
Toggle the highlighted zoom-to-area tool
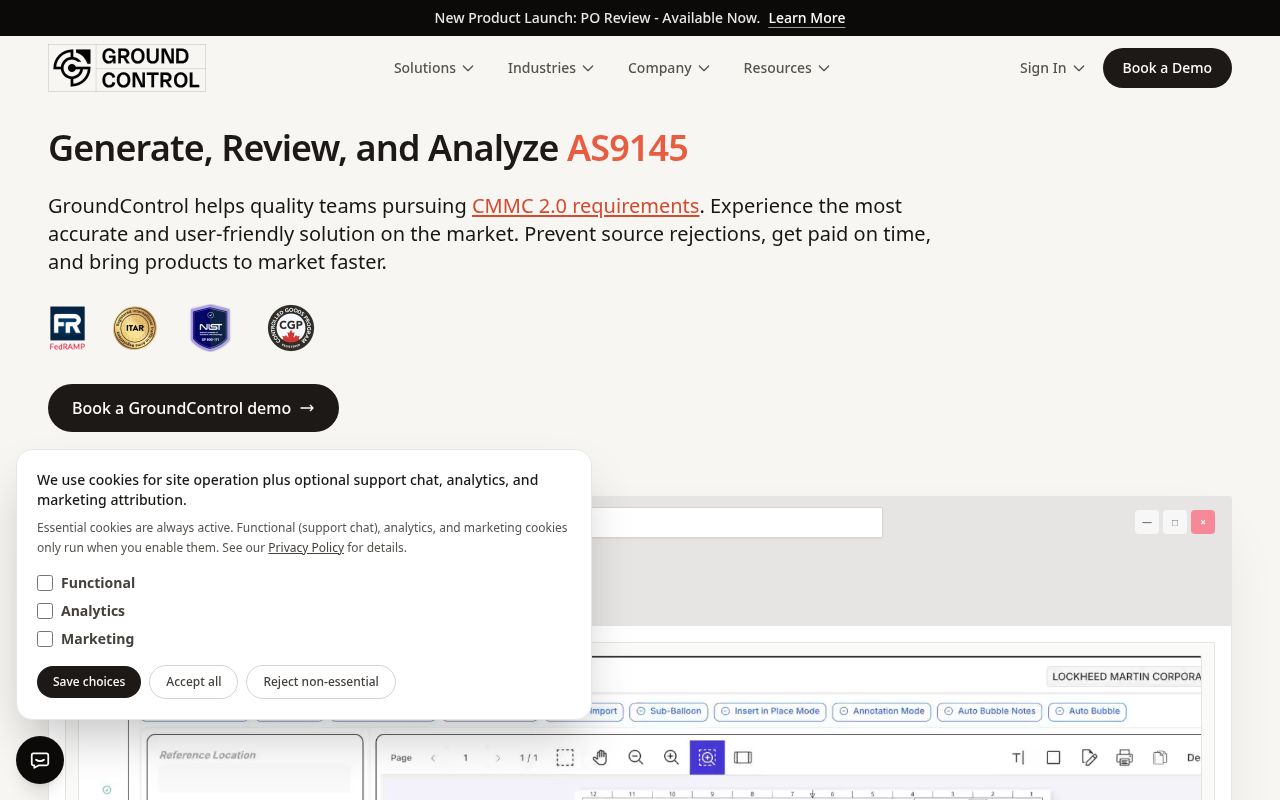[x=707, y=758]
